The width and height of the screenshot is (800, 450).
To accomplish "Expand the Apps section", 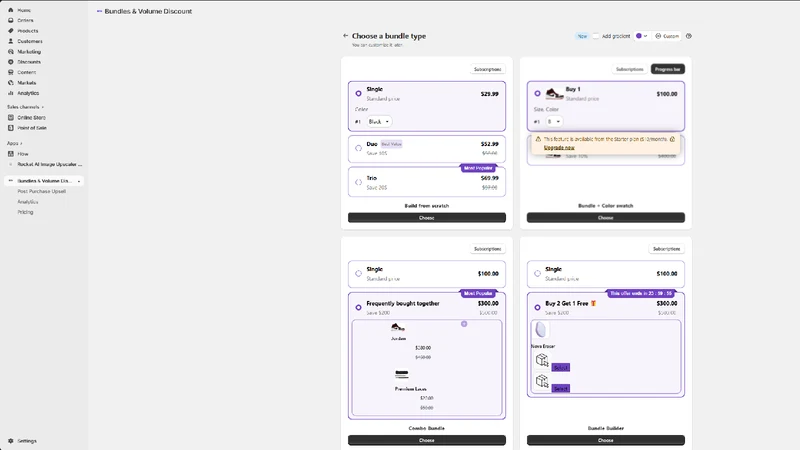I will coord(14,143).
